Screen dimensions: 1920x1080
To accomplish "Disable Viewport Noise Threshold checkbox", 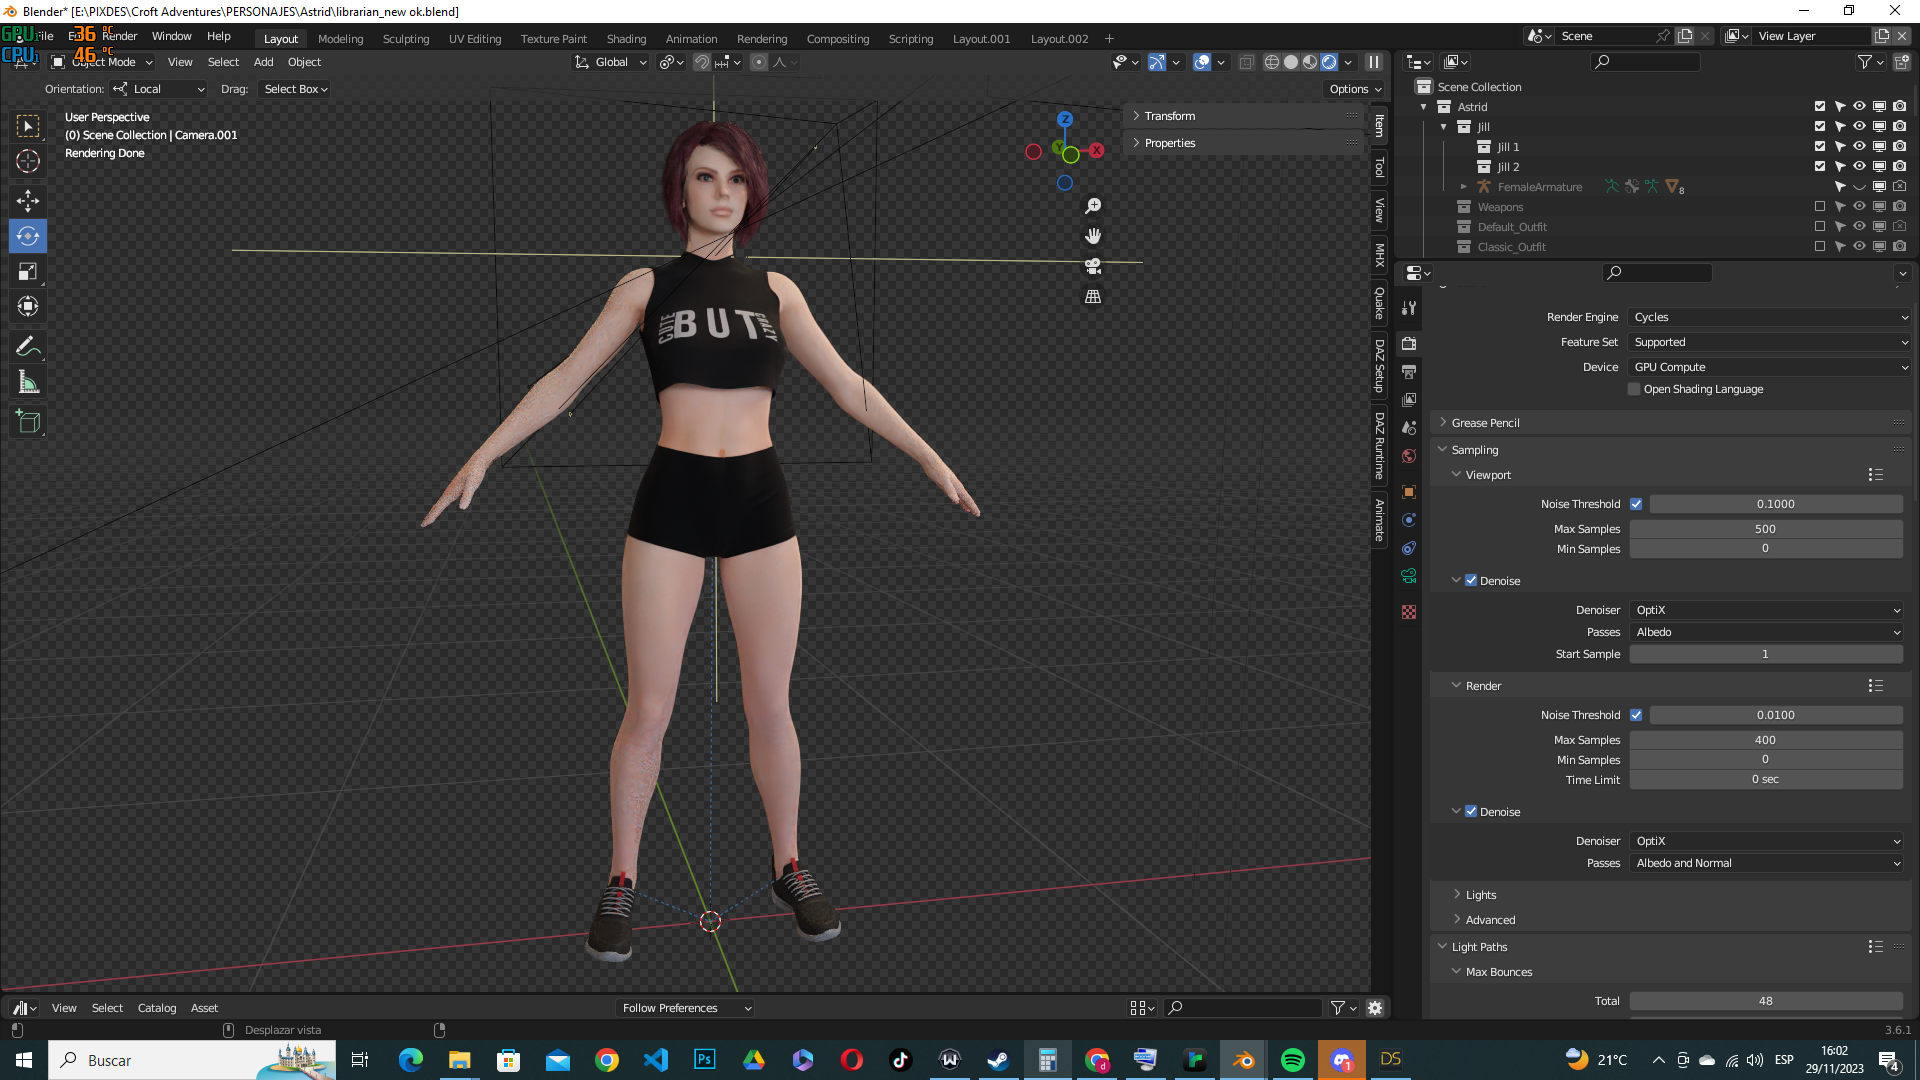I will click(1636, 504).
